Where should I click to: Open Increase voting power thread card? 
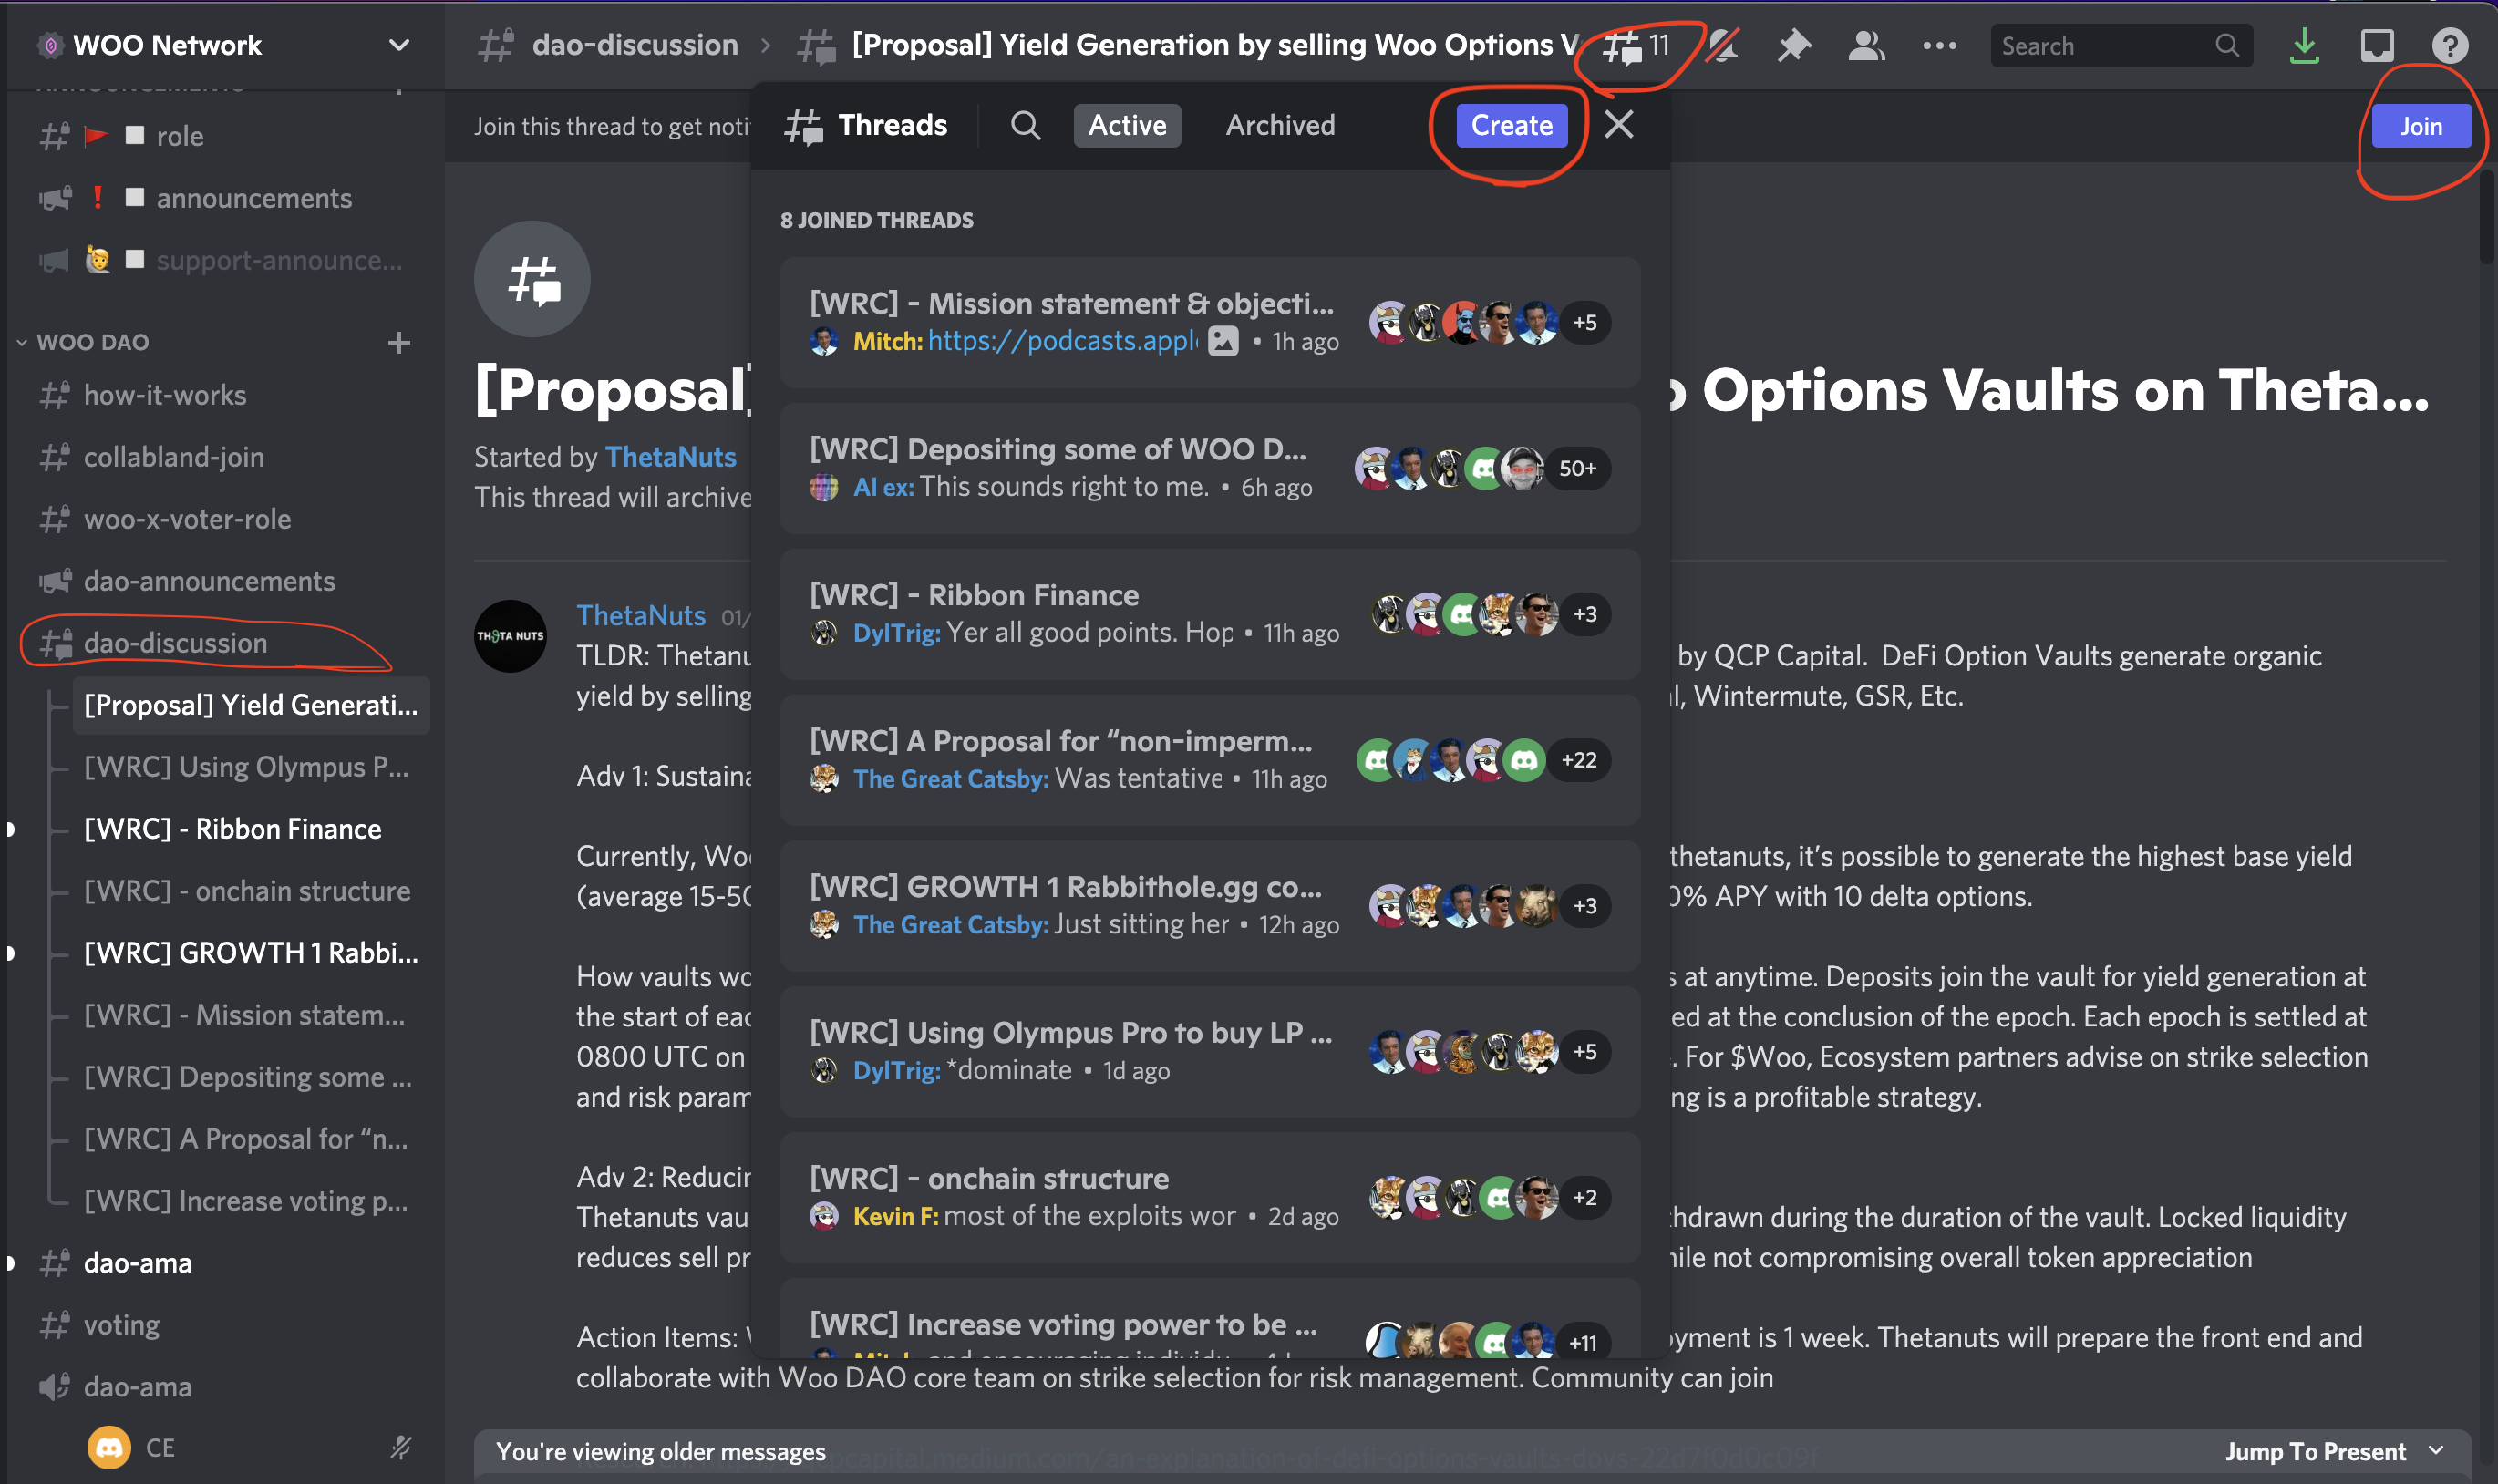[x=1210, y=1318]
